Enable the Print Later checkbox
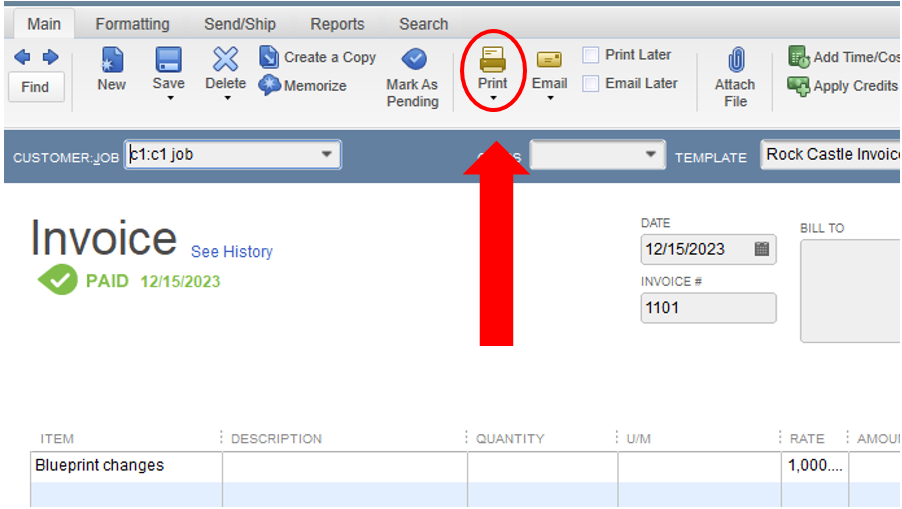 [591, 55]
